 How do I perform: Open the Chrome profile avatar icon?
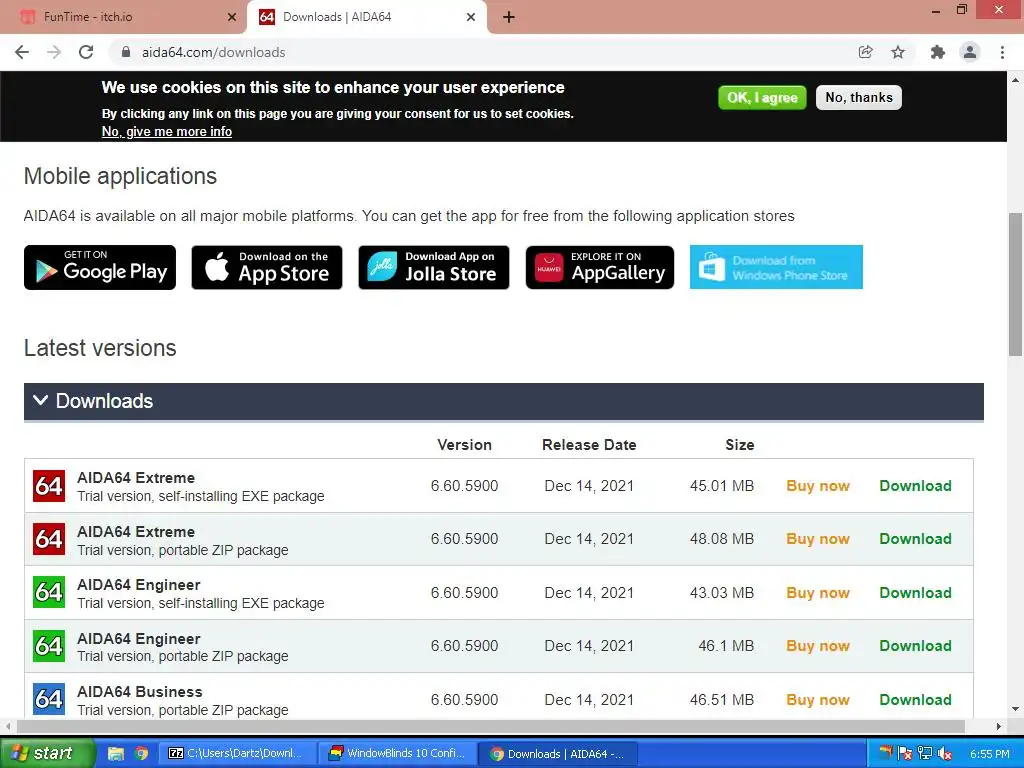[x=970, y=52]
